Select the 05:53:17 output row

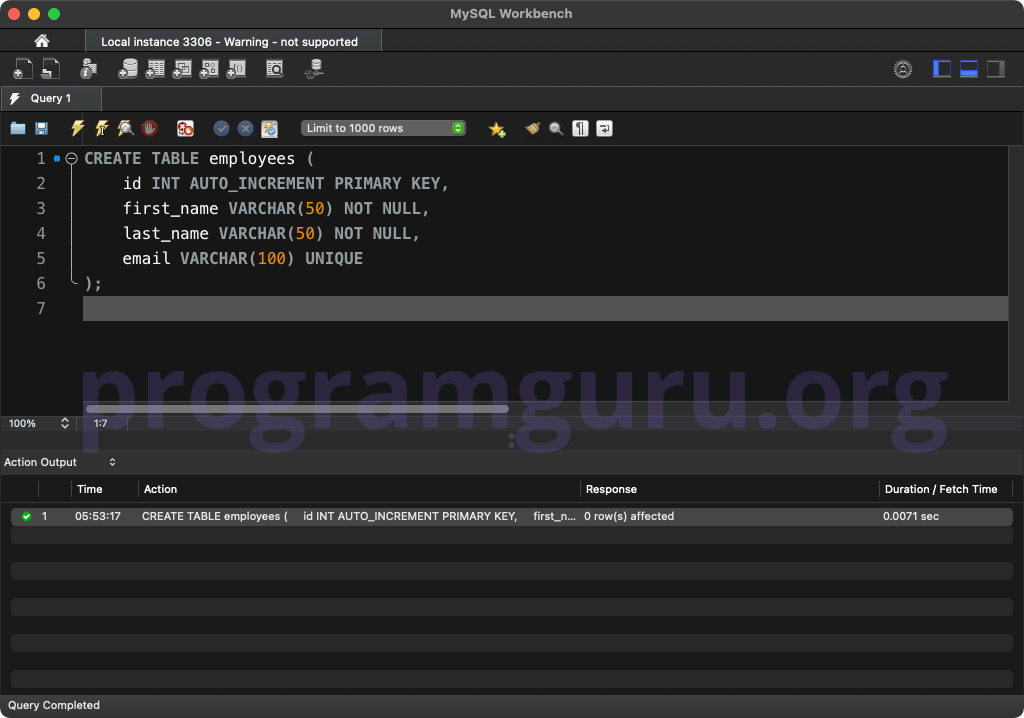pyautogui.click(x=511, y=516)
